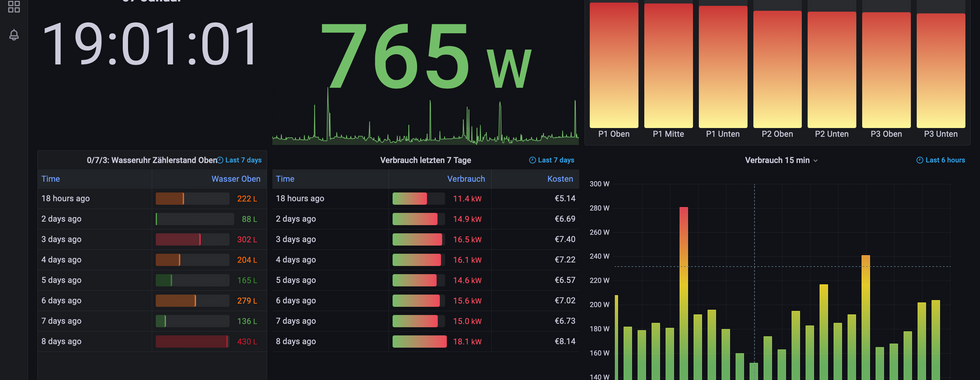The height and width of the screenshot is (380, 980).
Task: Select the 14.6 kW consumption value
Action: (x=468, y=281)
